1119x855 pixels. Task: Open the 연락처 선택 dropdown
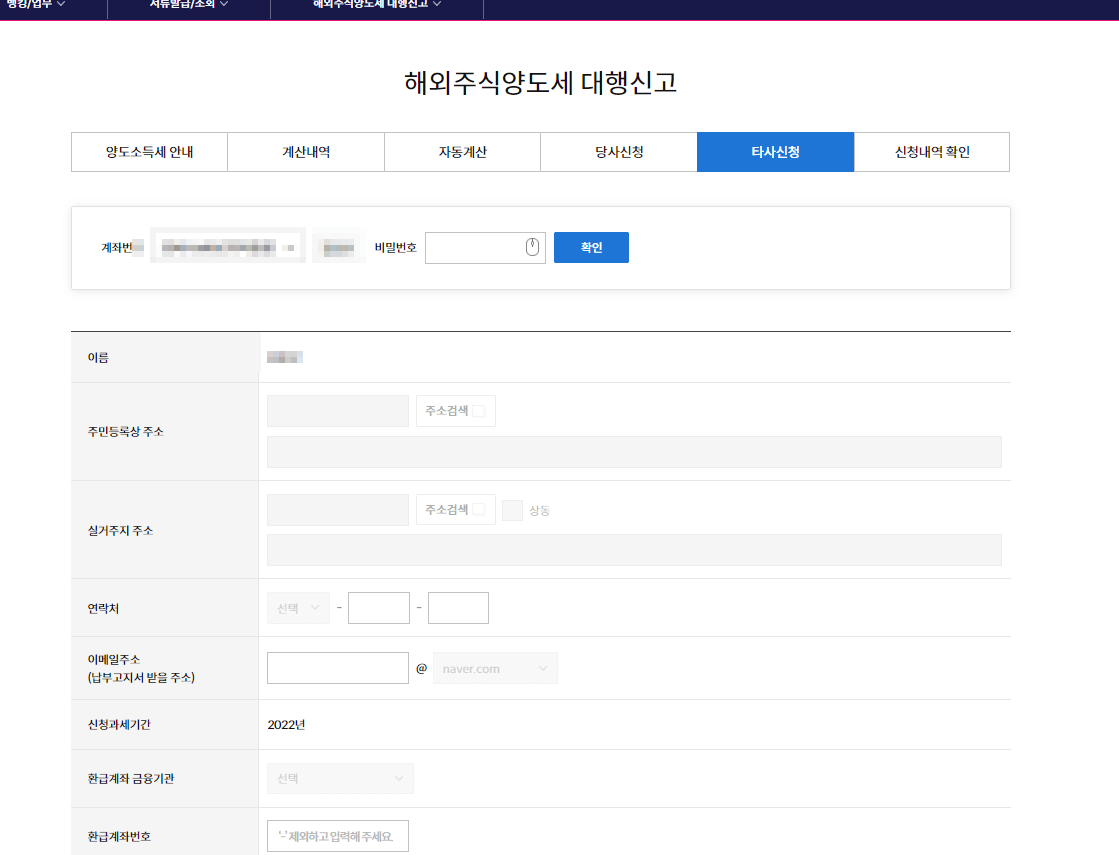point(297,607)
